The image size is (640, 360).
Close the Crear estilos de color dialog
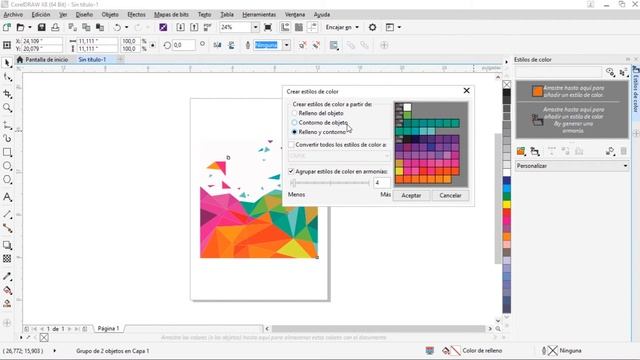pos(467,91)
